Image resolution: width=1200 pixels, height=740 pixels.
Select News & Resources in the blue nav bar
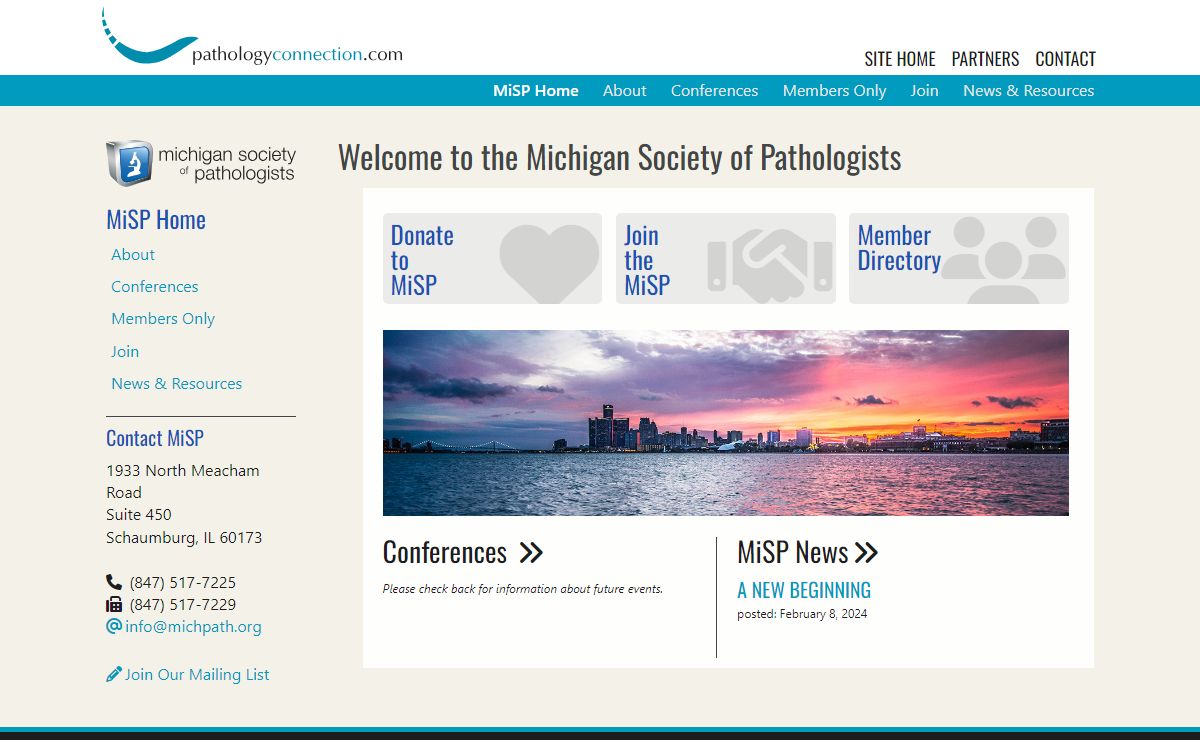pos(1028,90)
